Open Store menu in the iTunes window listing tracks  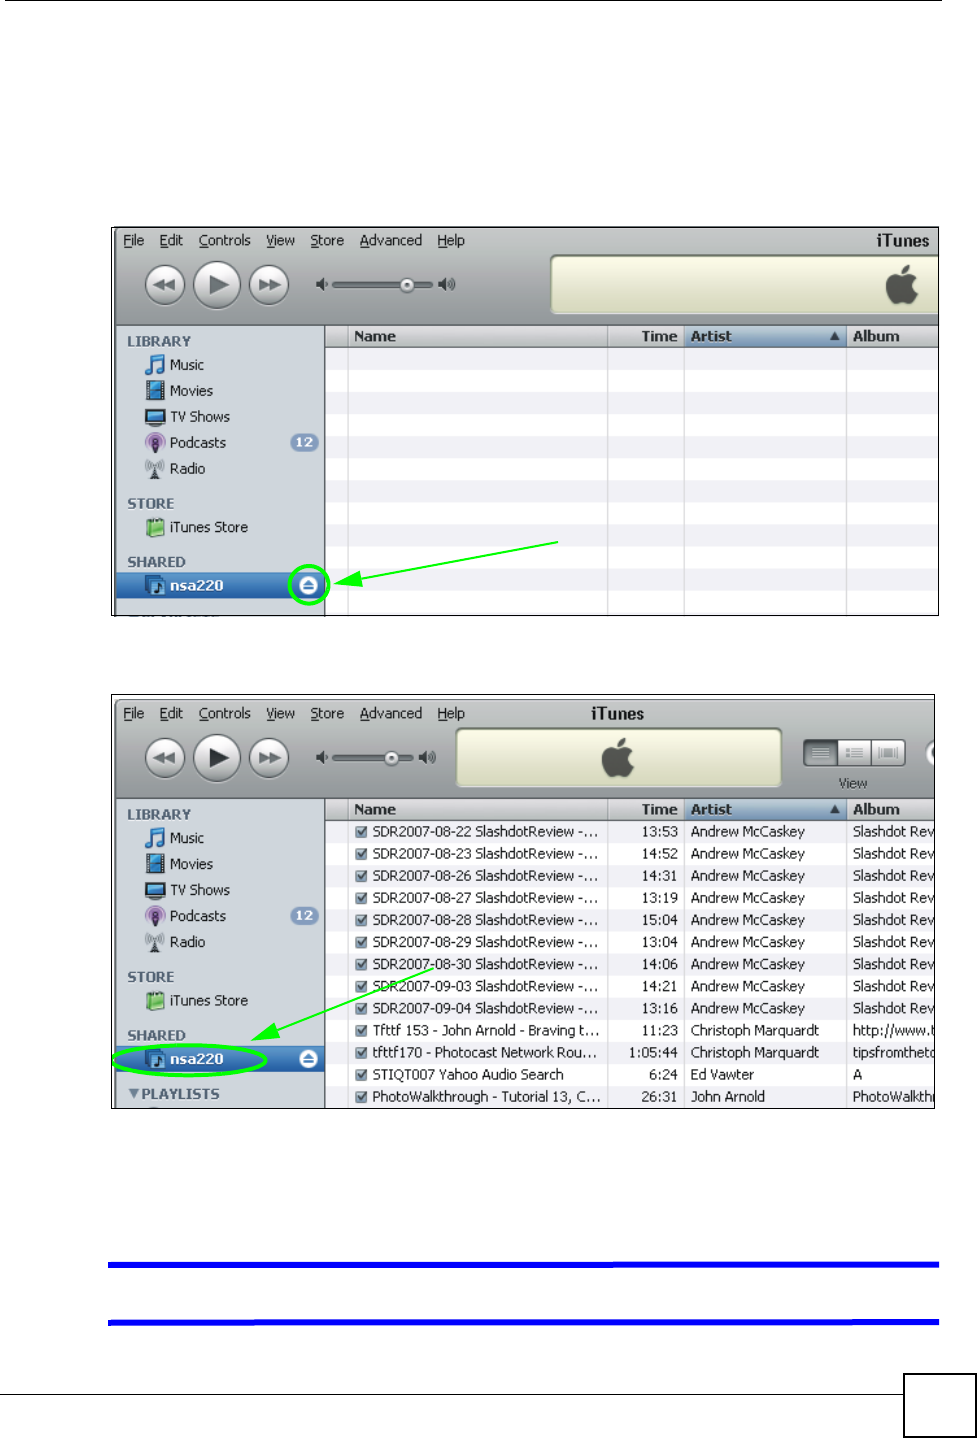pyautogui.click(x=327, y=713)
